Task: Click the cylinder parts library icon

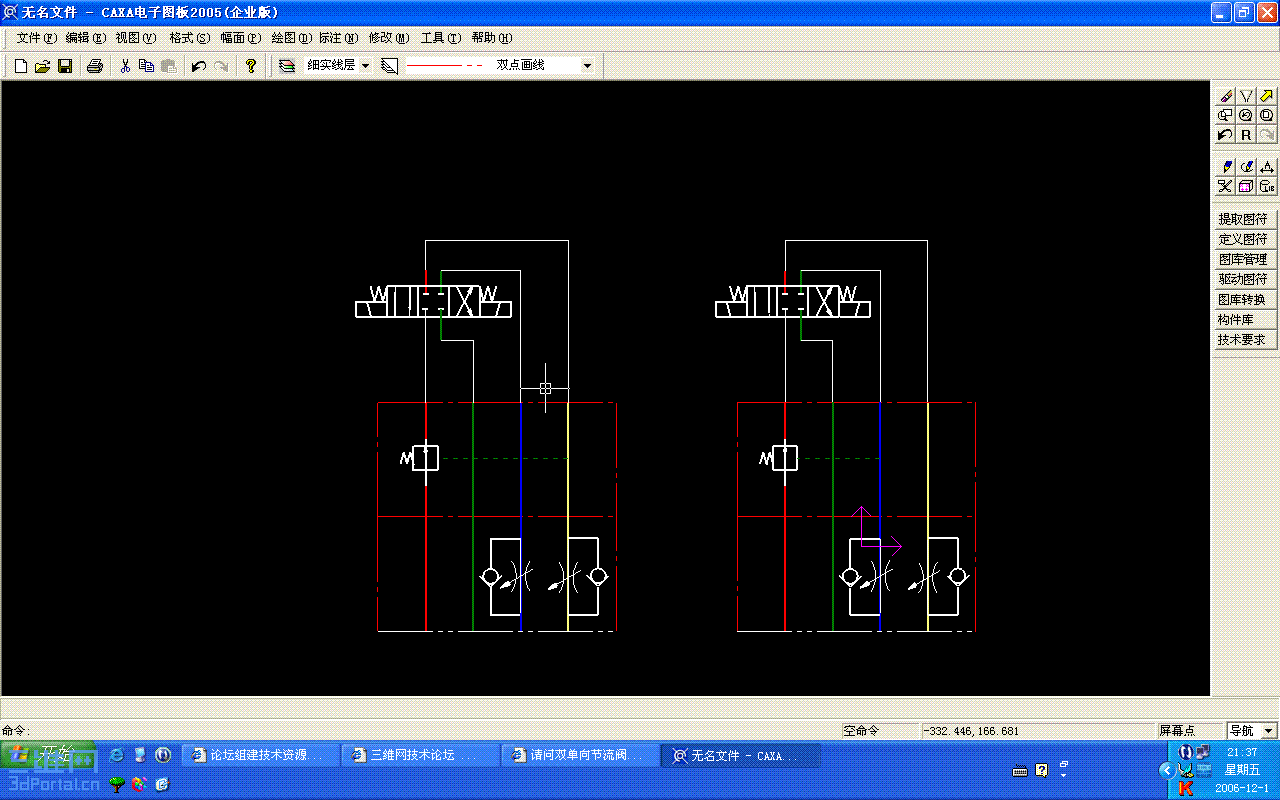Action: (1267, 186)
